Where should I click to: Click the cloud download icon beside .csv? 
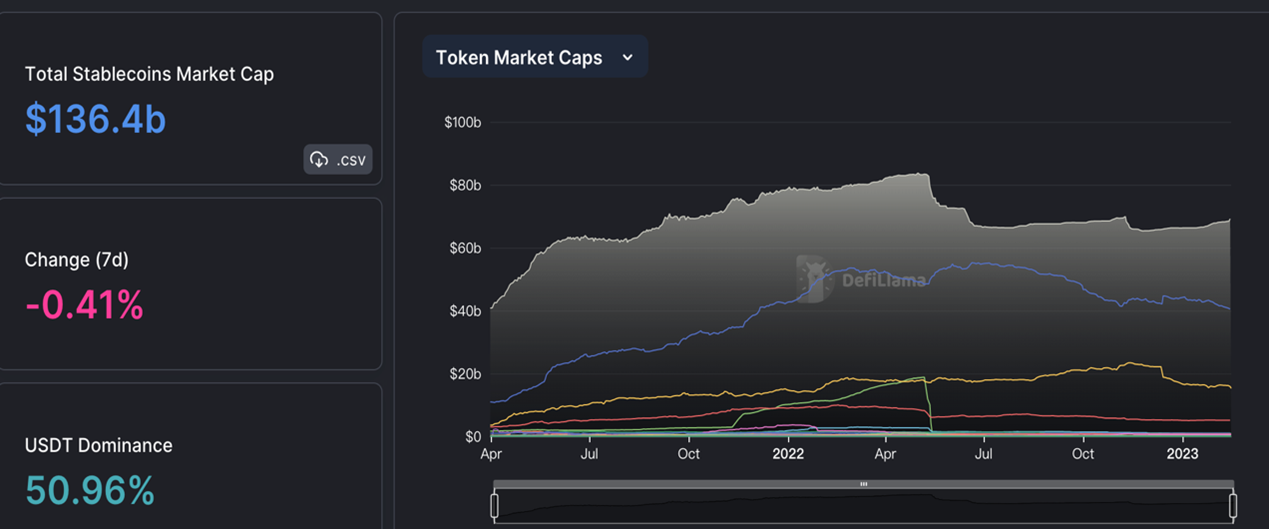[x=319, y=160]
